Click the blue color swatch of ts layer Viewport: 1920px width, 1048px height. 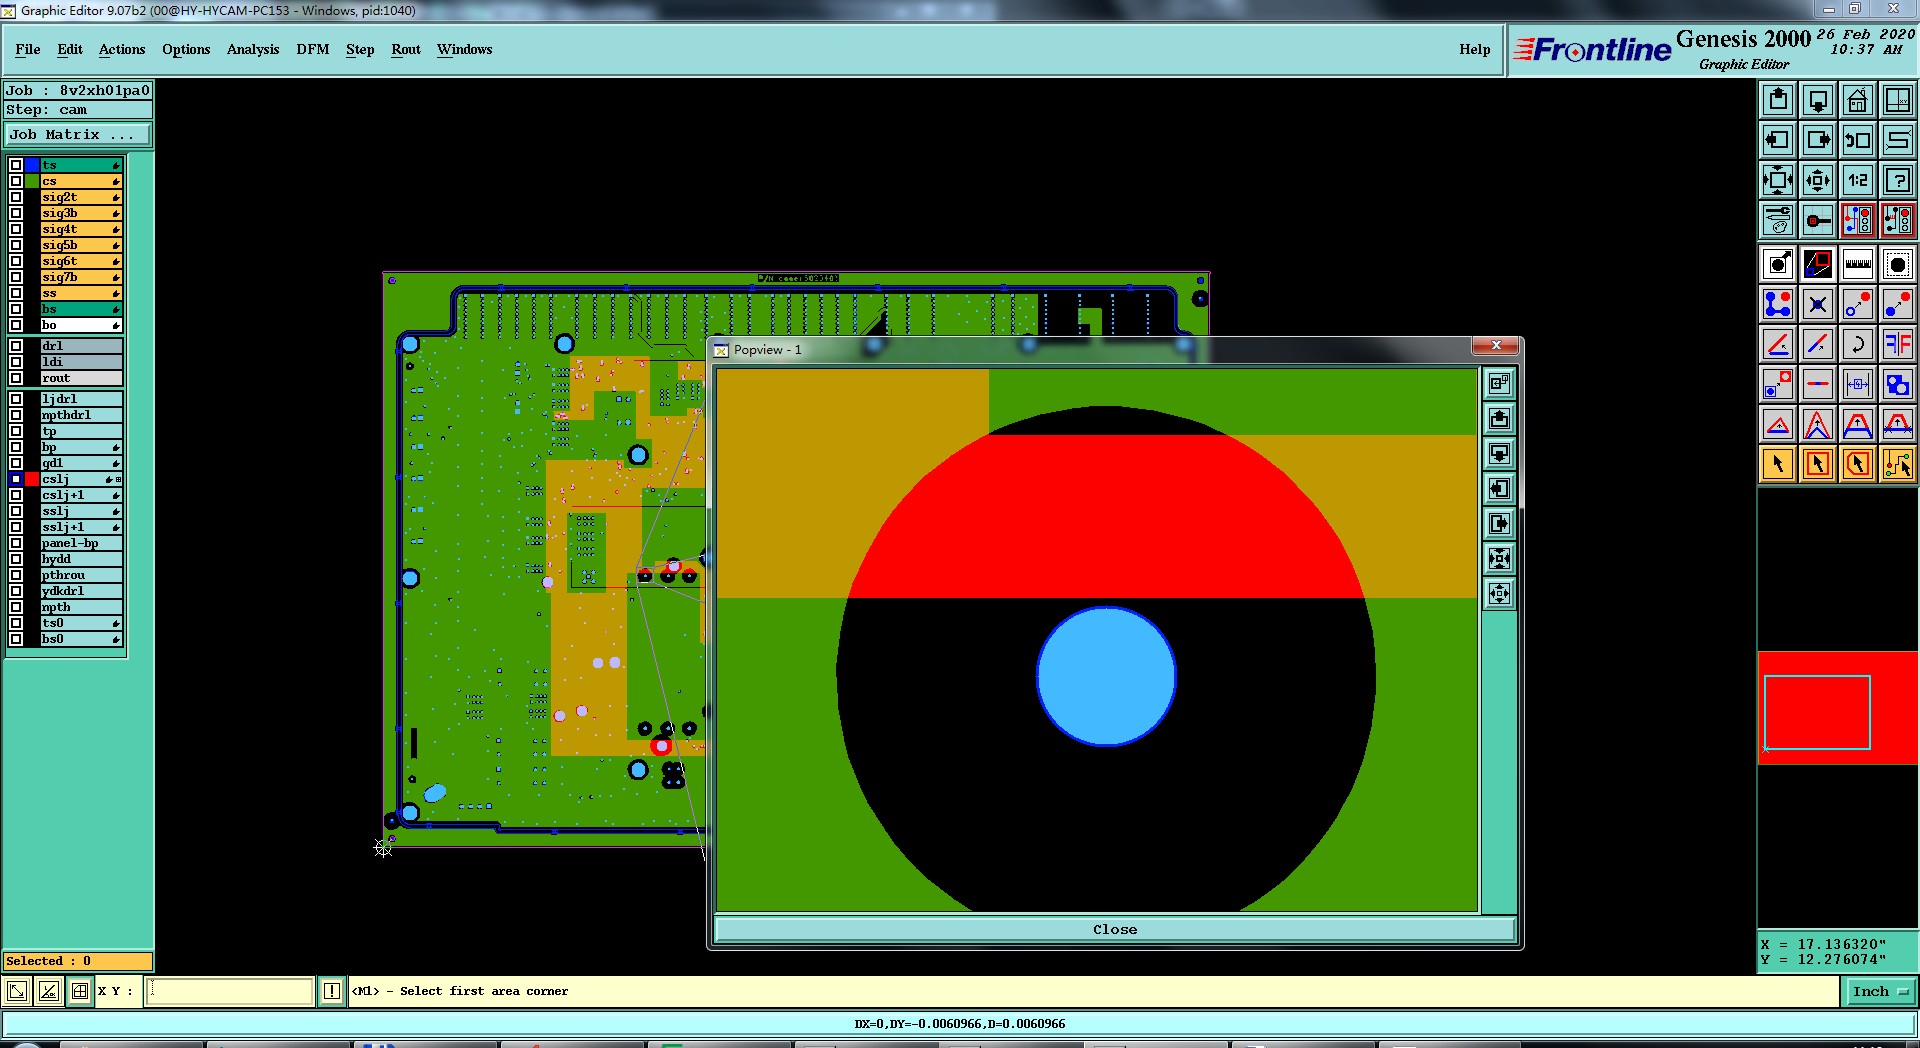32,165
